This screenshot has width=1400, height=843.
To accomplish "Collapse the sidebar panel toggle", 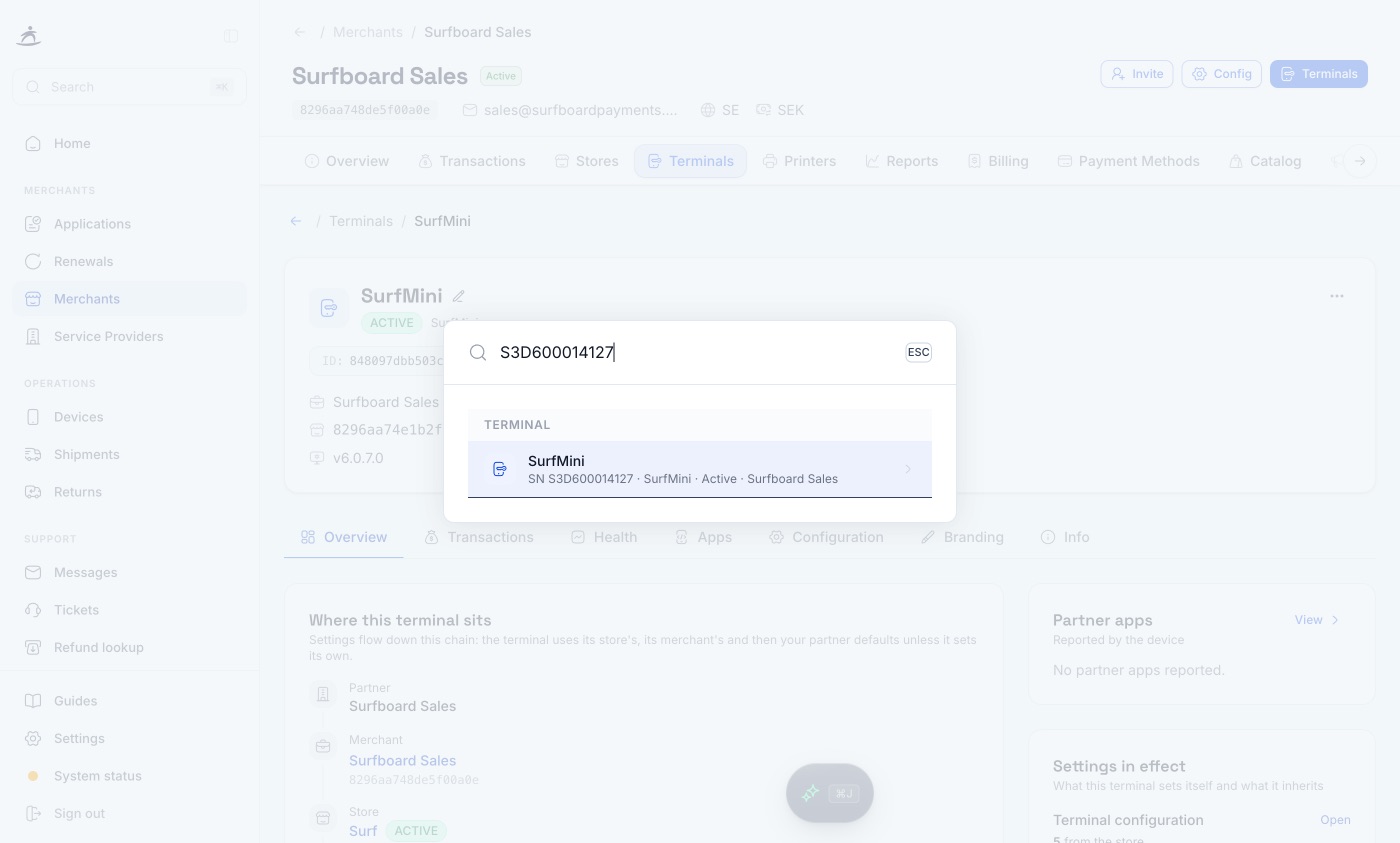I will point(231,36).
